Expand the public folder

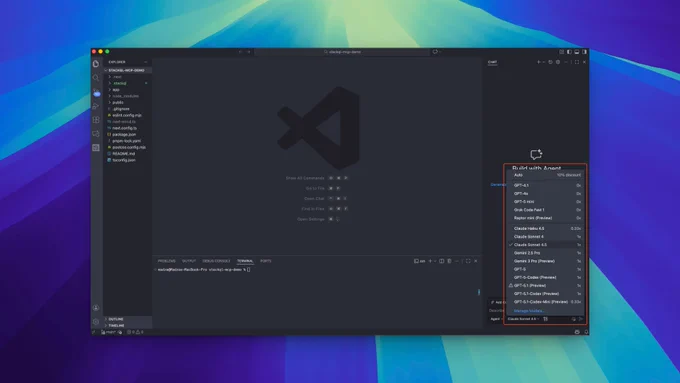click(x=128, y=102)
